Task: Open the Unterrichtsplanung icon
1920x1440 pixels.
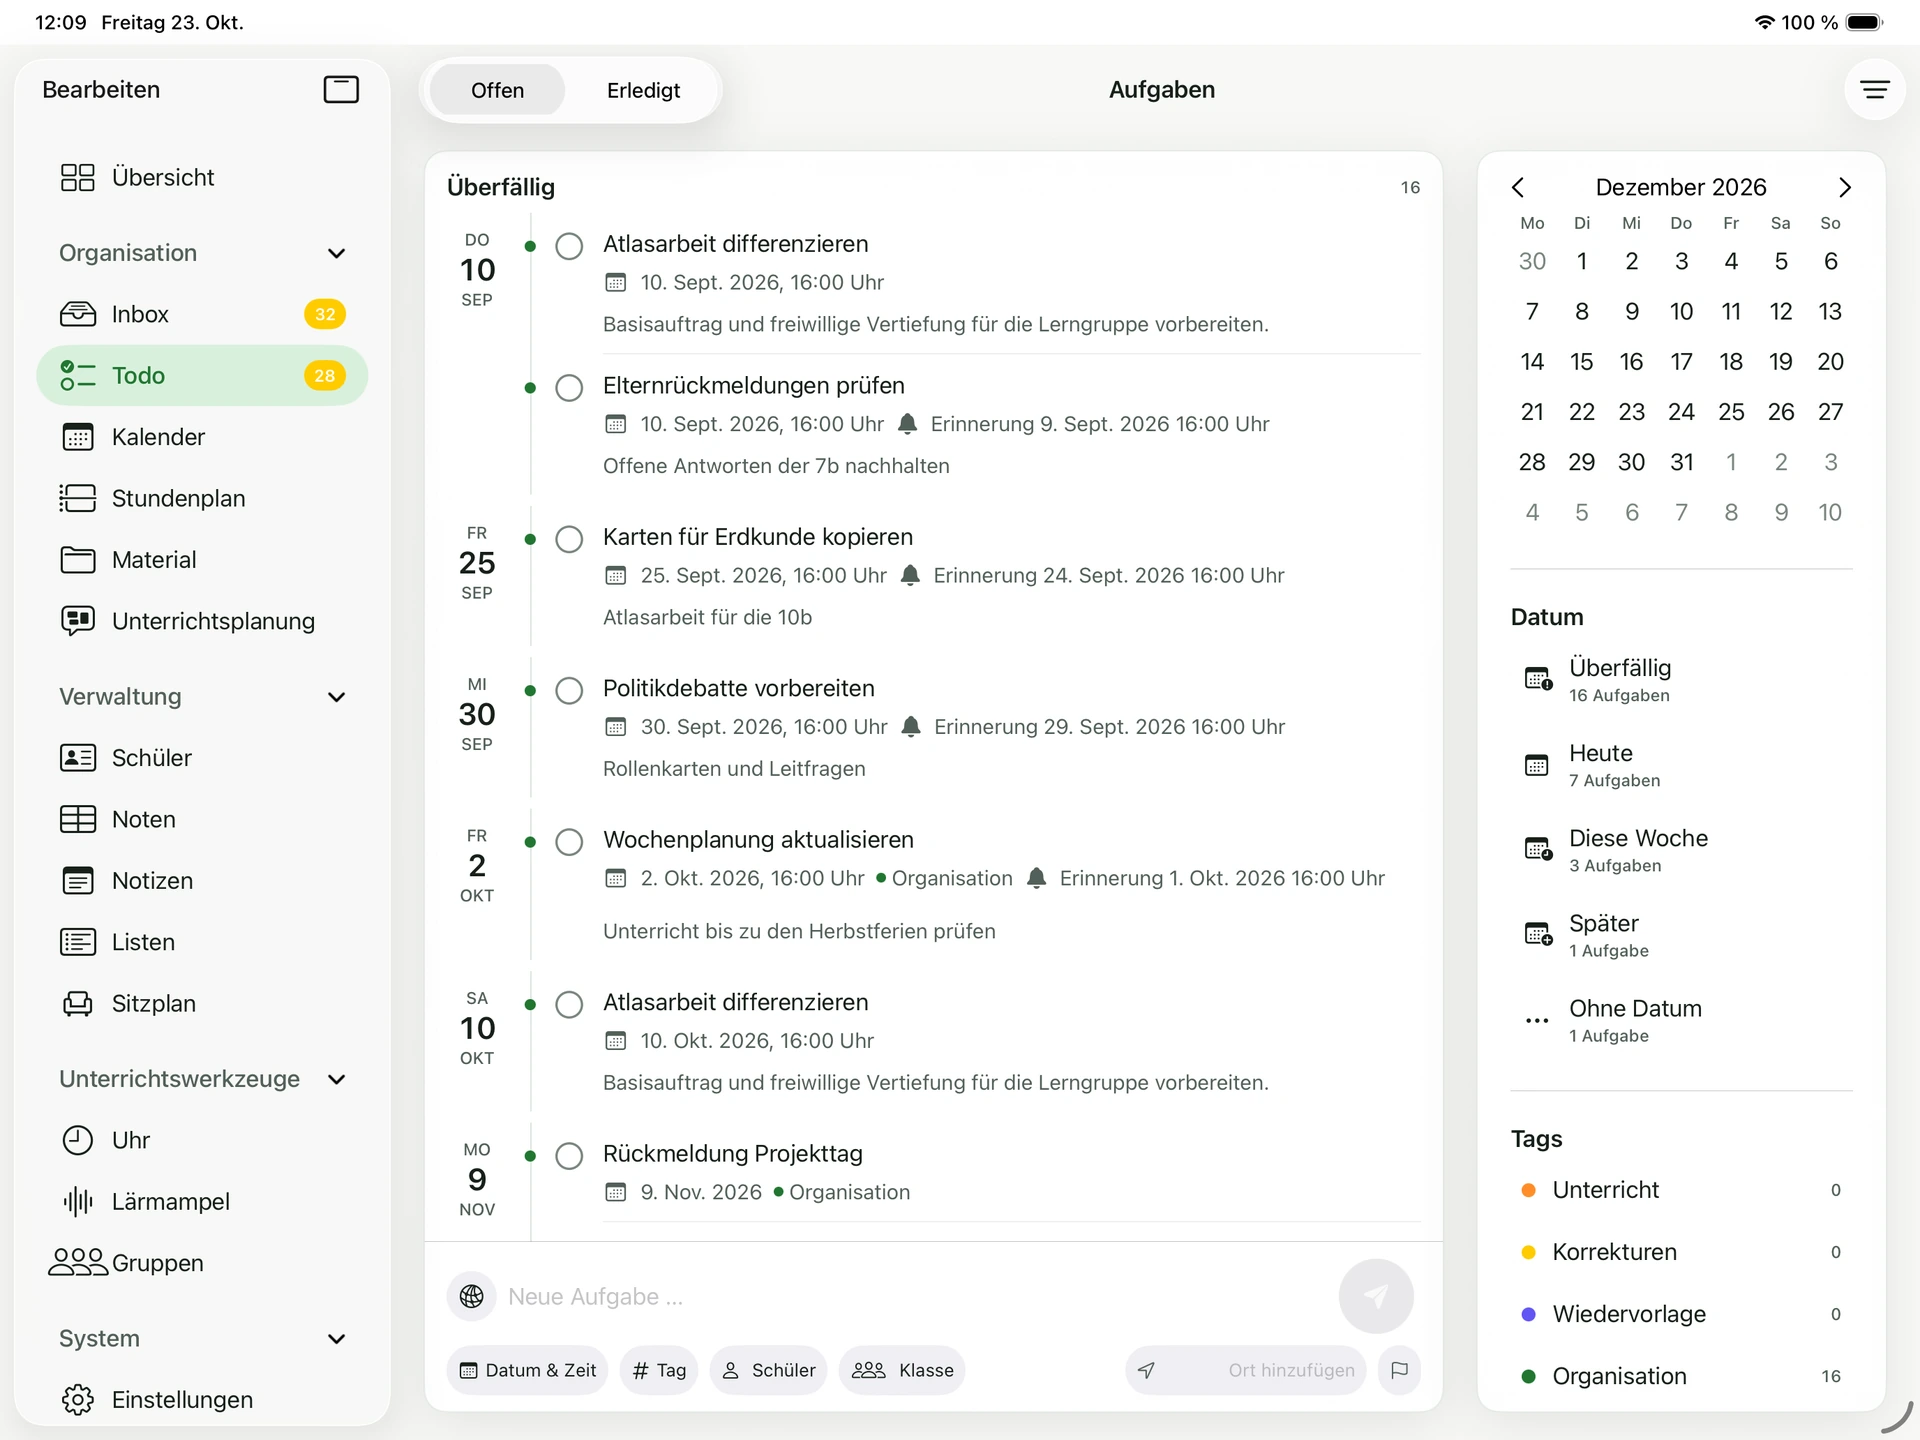Action: (78, 621)
